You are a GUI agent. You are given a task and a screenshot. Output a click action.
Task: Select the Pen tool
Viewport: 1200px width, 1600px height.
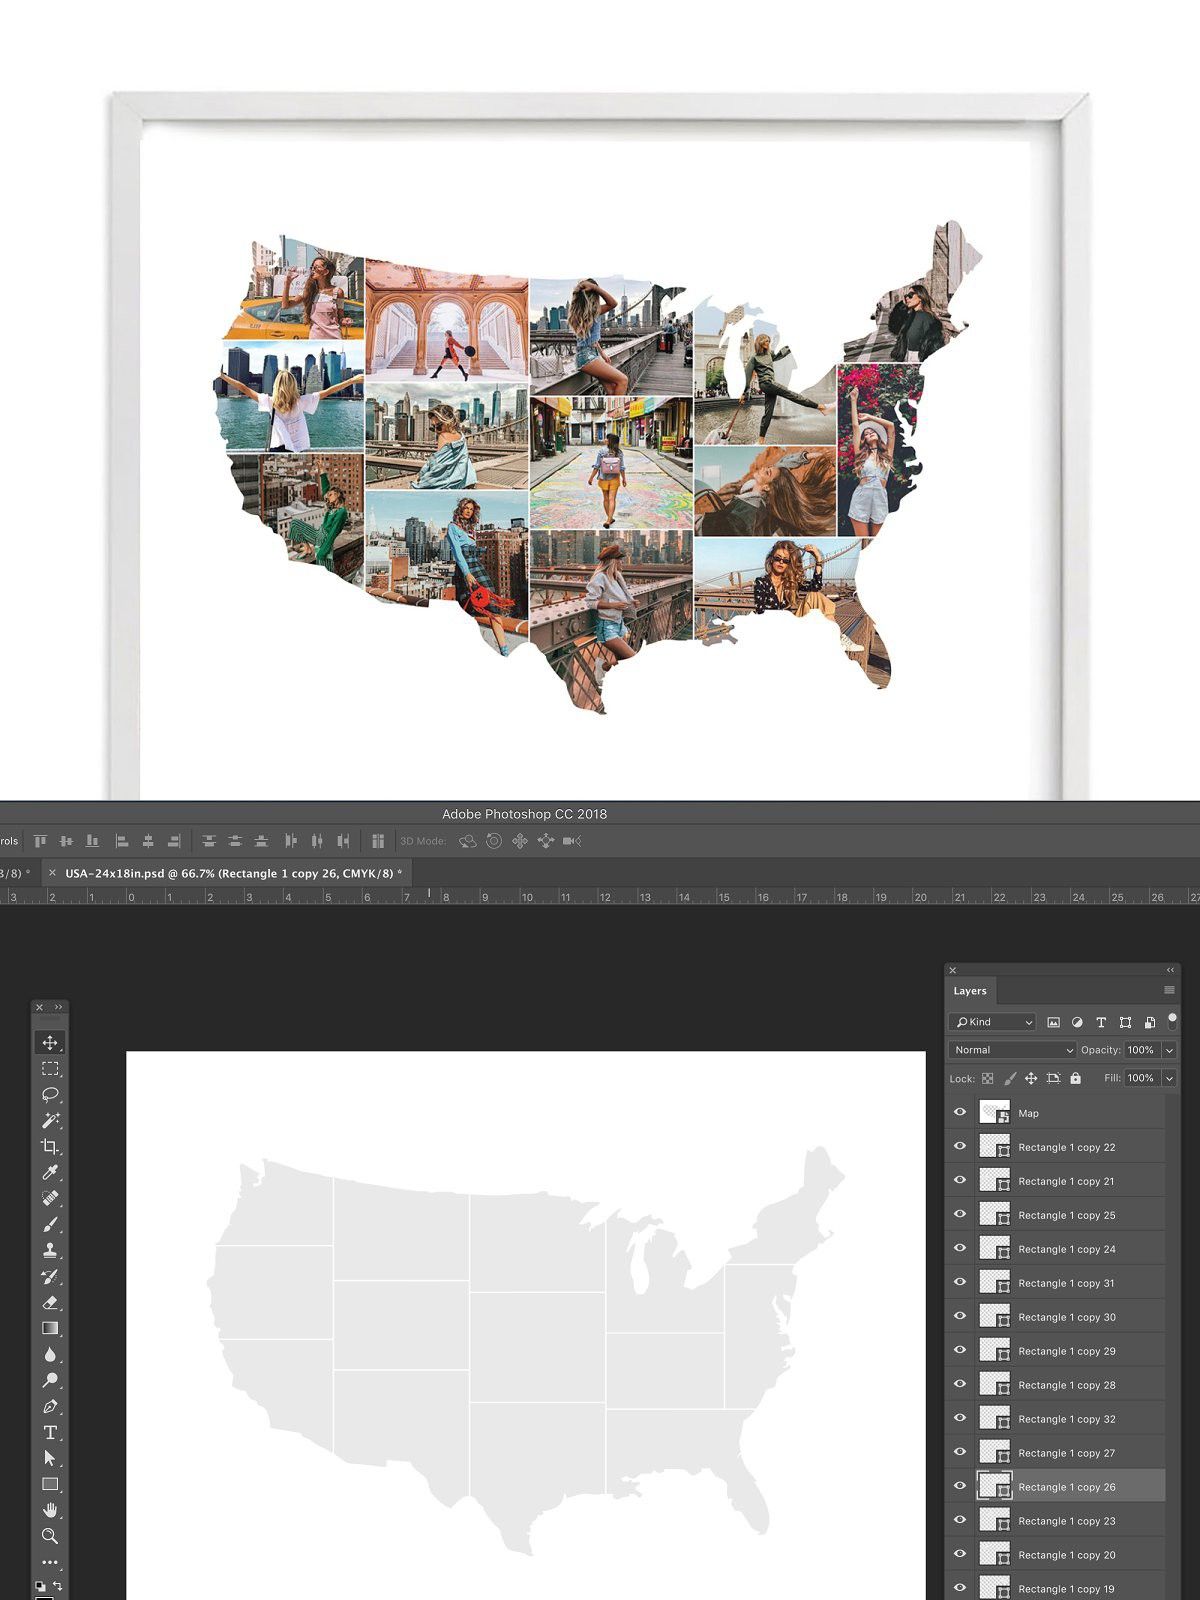(50, 1406)
